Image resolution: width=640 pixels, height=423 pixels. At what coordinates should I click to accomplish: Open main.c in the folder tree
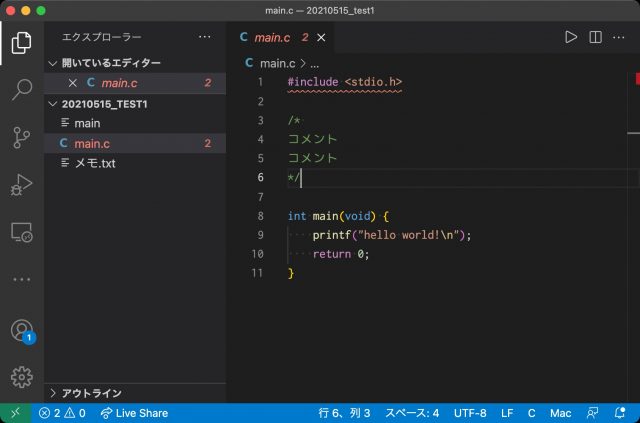[x=135, y=143]
